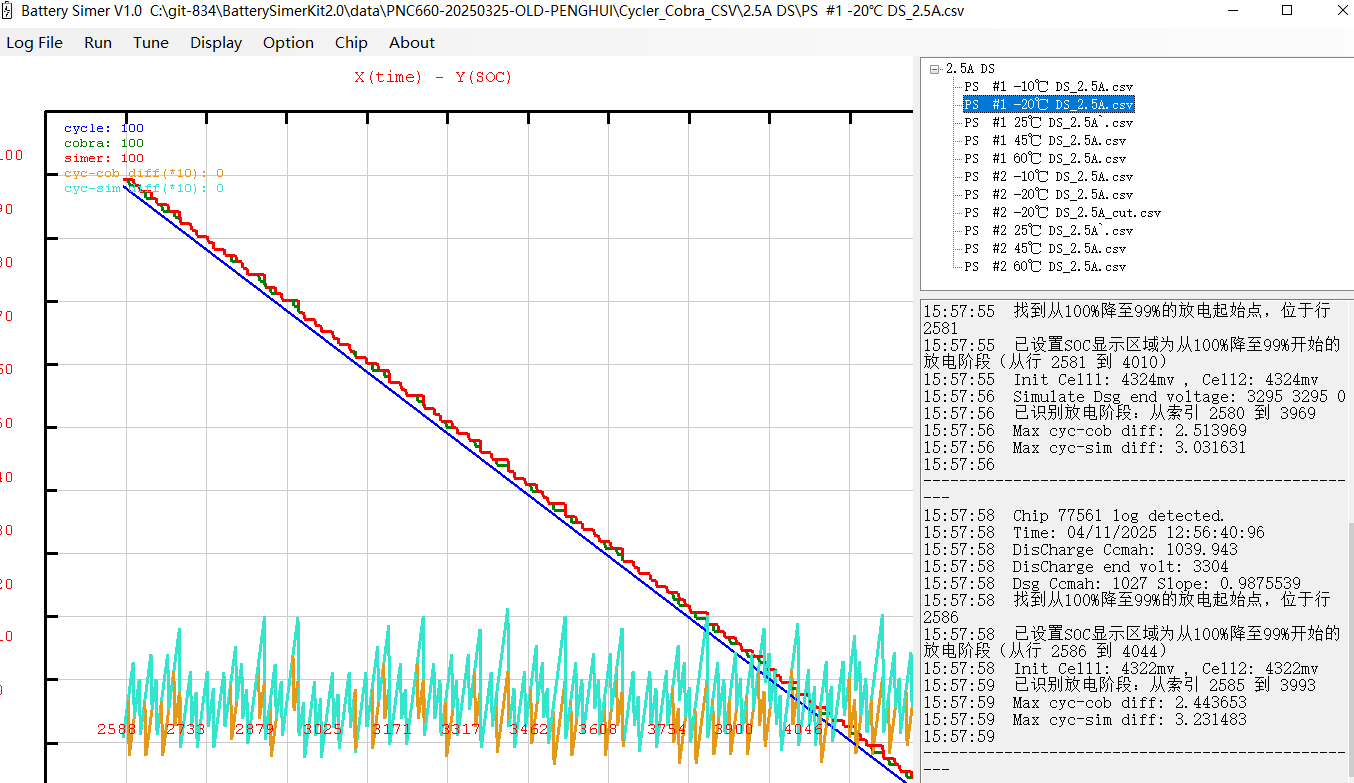Select the 2.5A DS folder label
The image size is (1354, 783).
(x=970, y=69)
